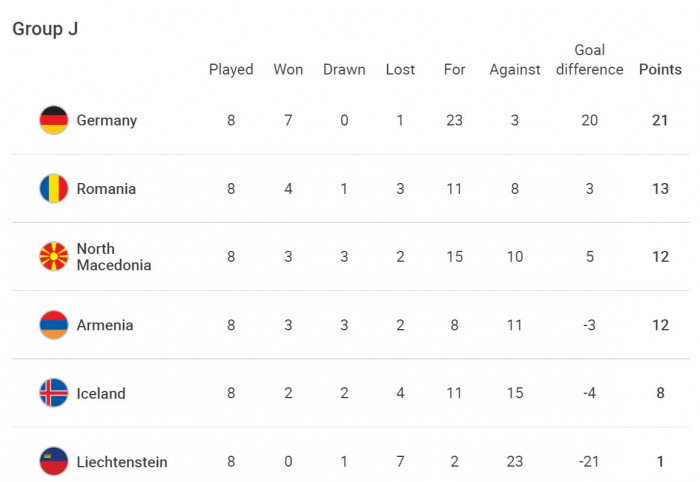Click the Points column header
700x482 pixels.
[660, 70]
